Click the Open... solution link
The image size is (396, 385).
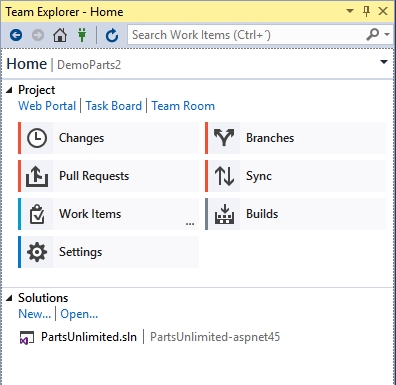point(79,314)
